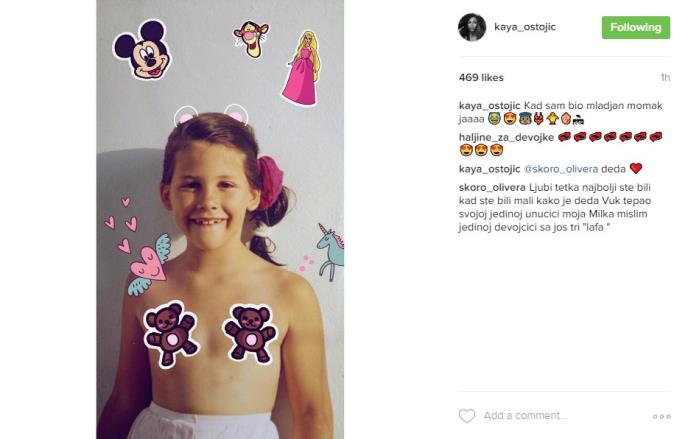
Task: Click the pink dress princess sticker
Action: (301, 68)
